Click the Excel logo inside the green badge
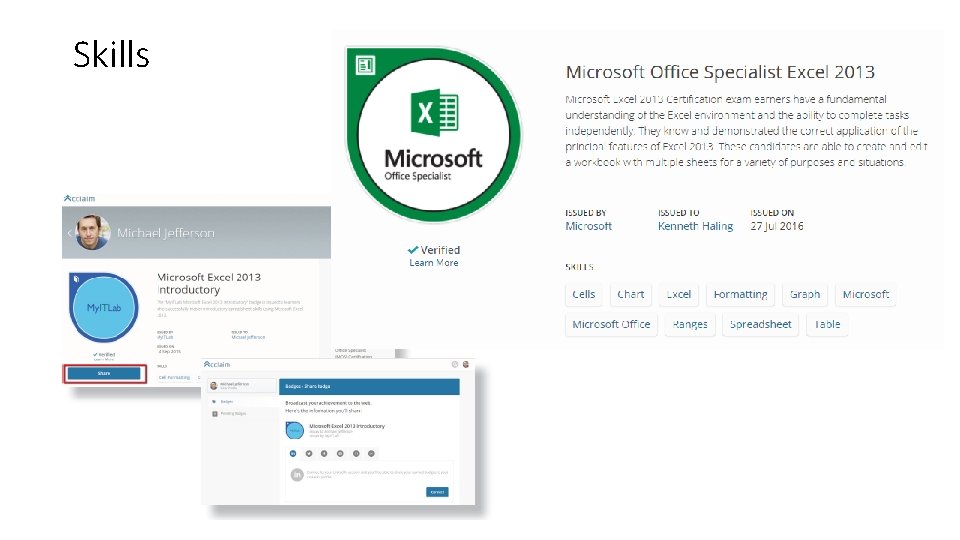The image size is (960, 540). (434, 113)
